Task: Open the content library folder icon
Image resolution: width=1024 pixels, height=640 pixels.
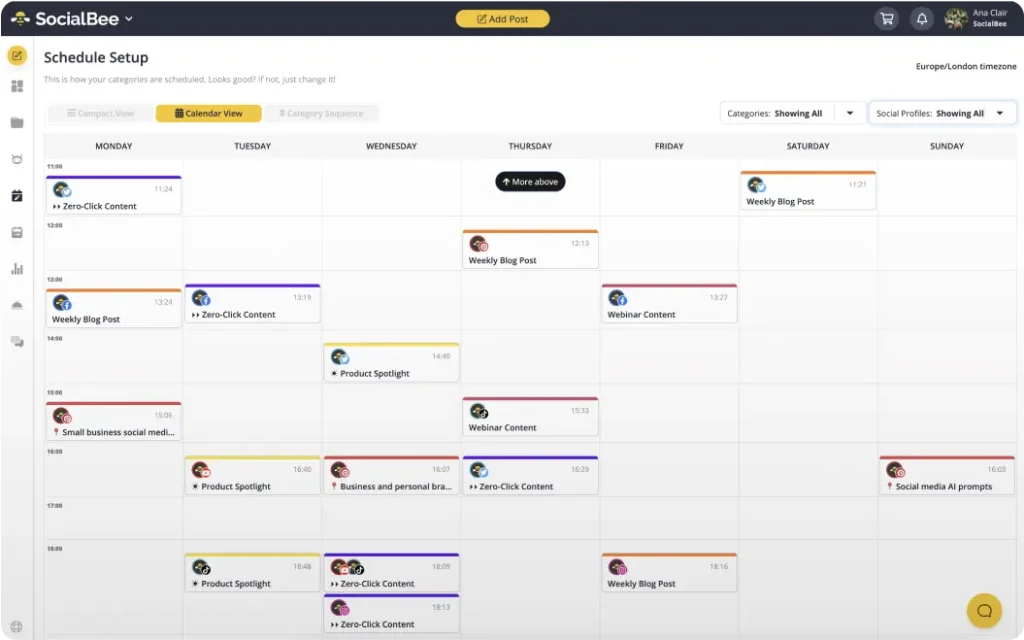Action: click(16, 123)
